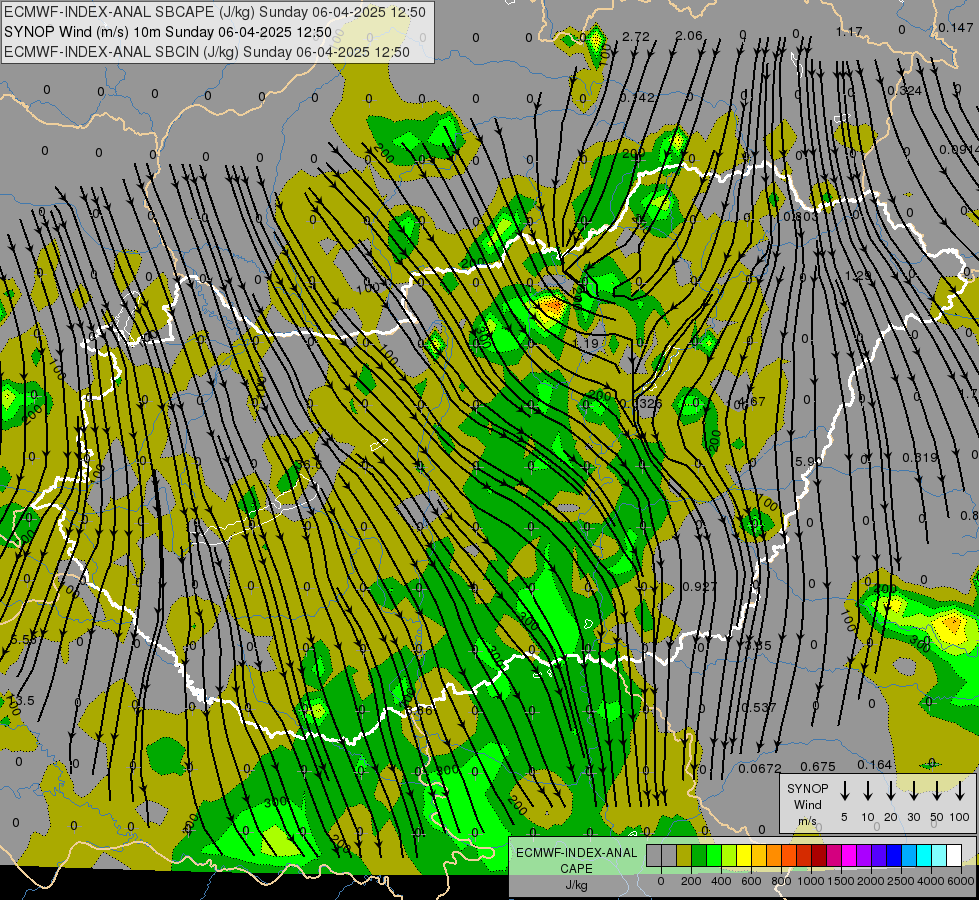Click the 'SYNOP Wind (m/s) 10m' title line
Screen dimensions: 979x900
pyautogui.click(x=167, y=32)
